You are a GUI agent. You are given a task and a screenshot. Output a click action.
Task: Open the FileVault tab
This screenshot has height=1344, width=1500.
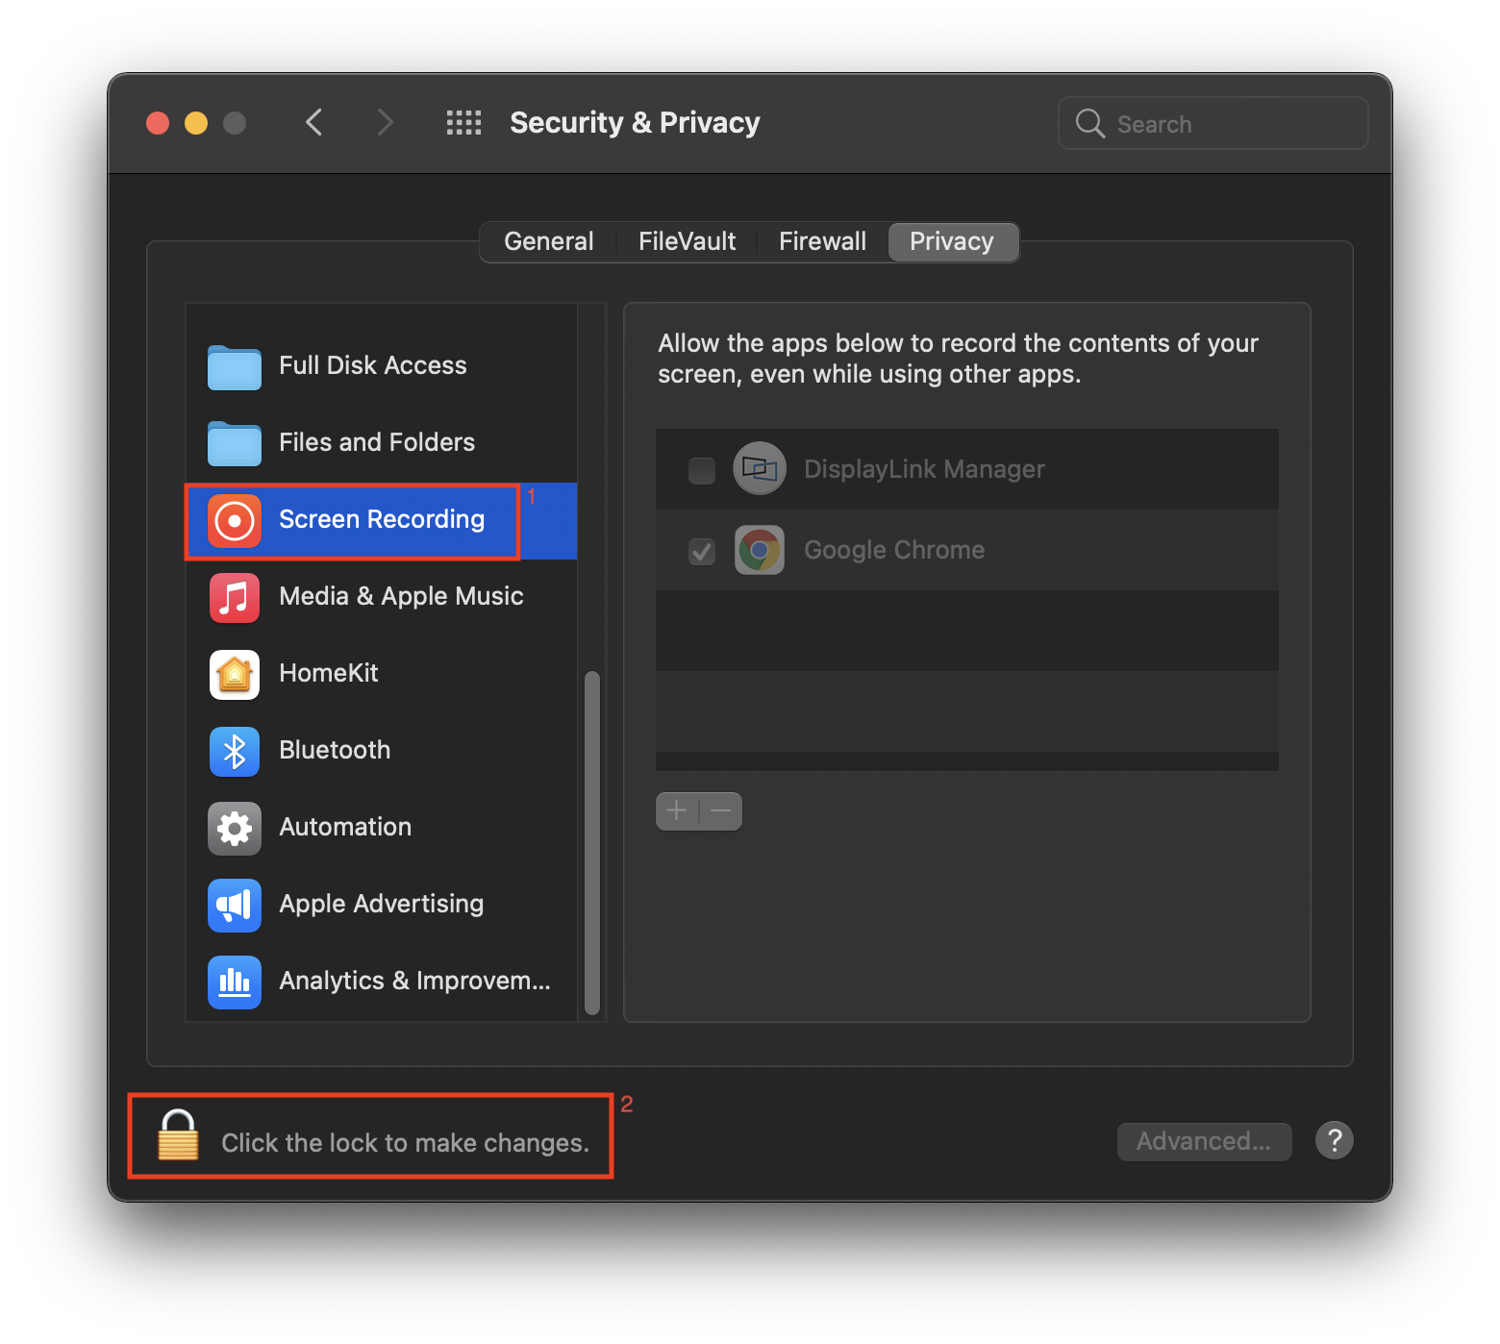686,241
